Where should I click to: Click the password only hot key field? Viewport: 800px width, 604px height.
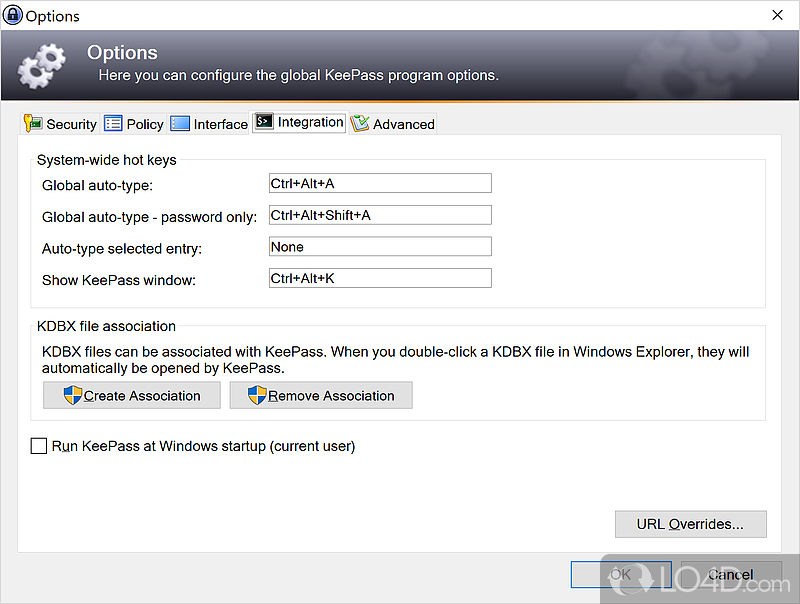pos(380,215)
